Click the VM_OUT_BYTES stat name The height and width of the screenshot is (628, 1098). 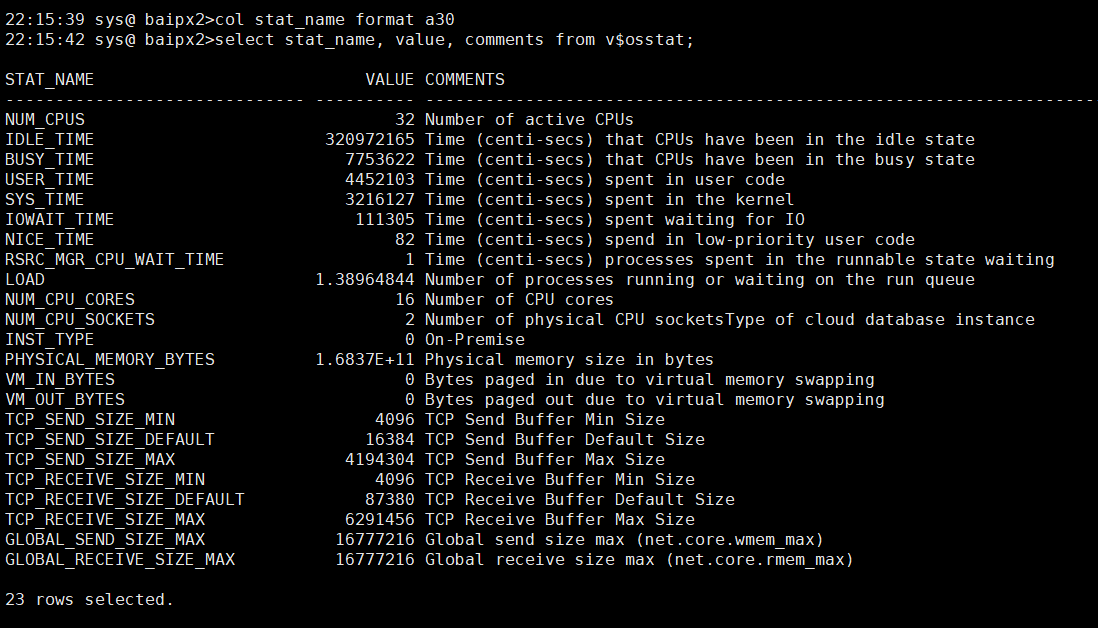coord(64,399)
